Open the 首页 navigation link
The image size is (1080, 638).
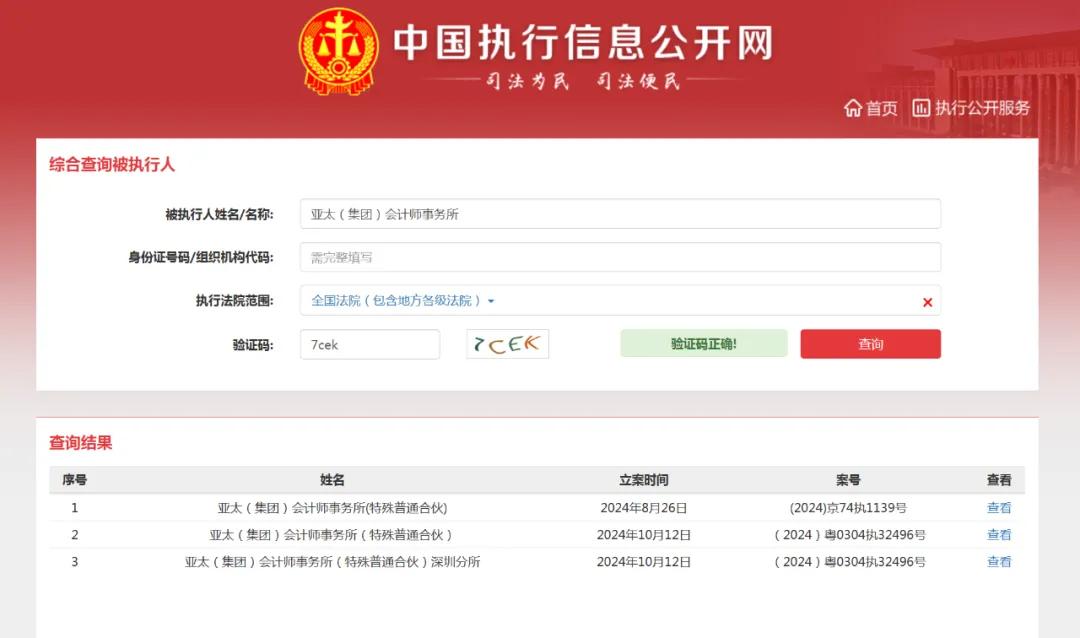click(881, 108)
